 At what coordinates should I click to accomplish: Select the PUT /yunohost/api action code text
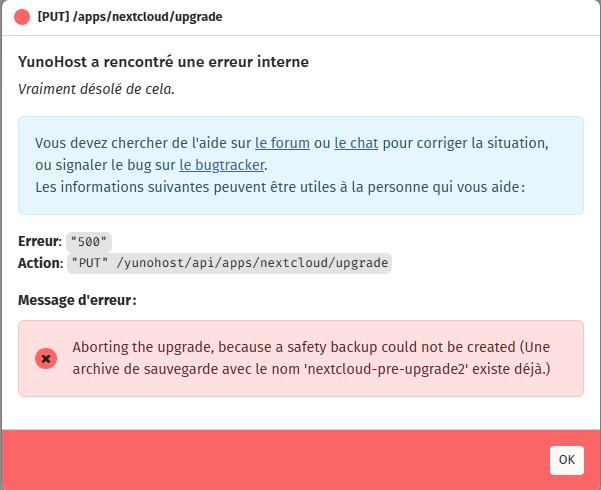click(x=229, y=263)
